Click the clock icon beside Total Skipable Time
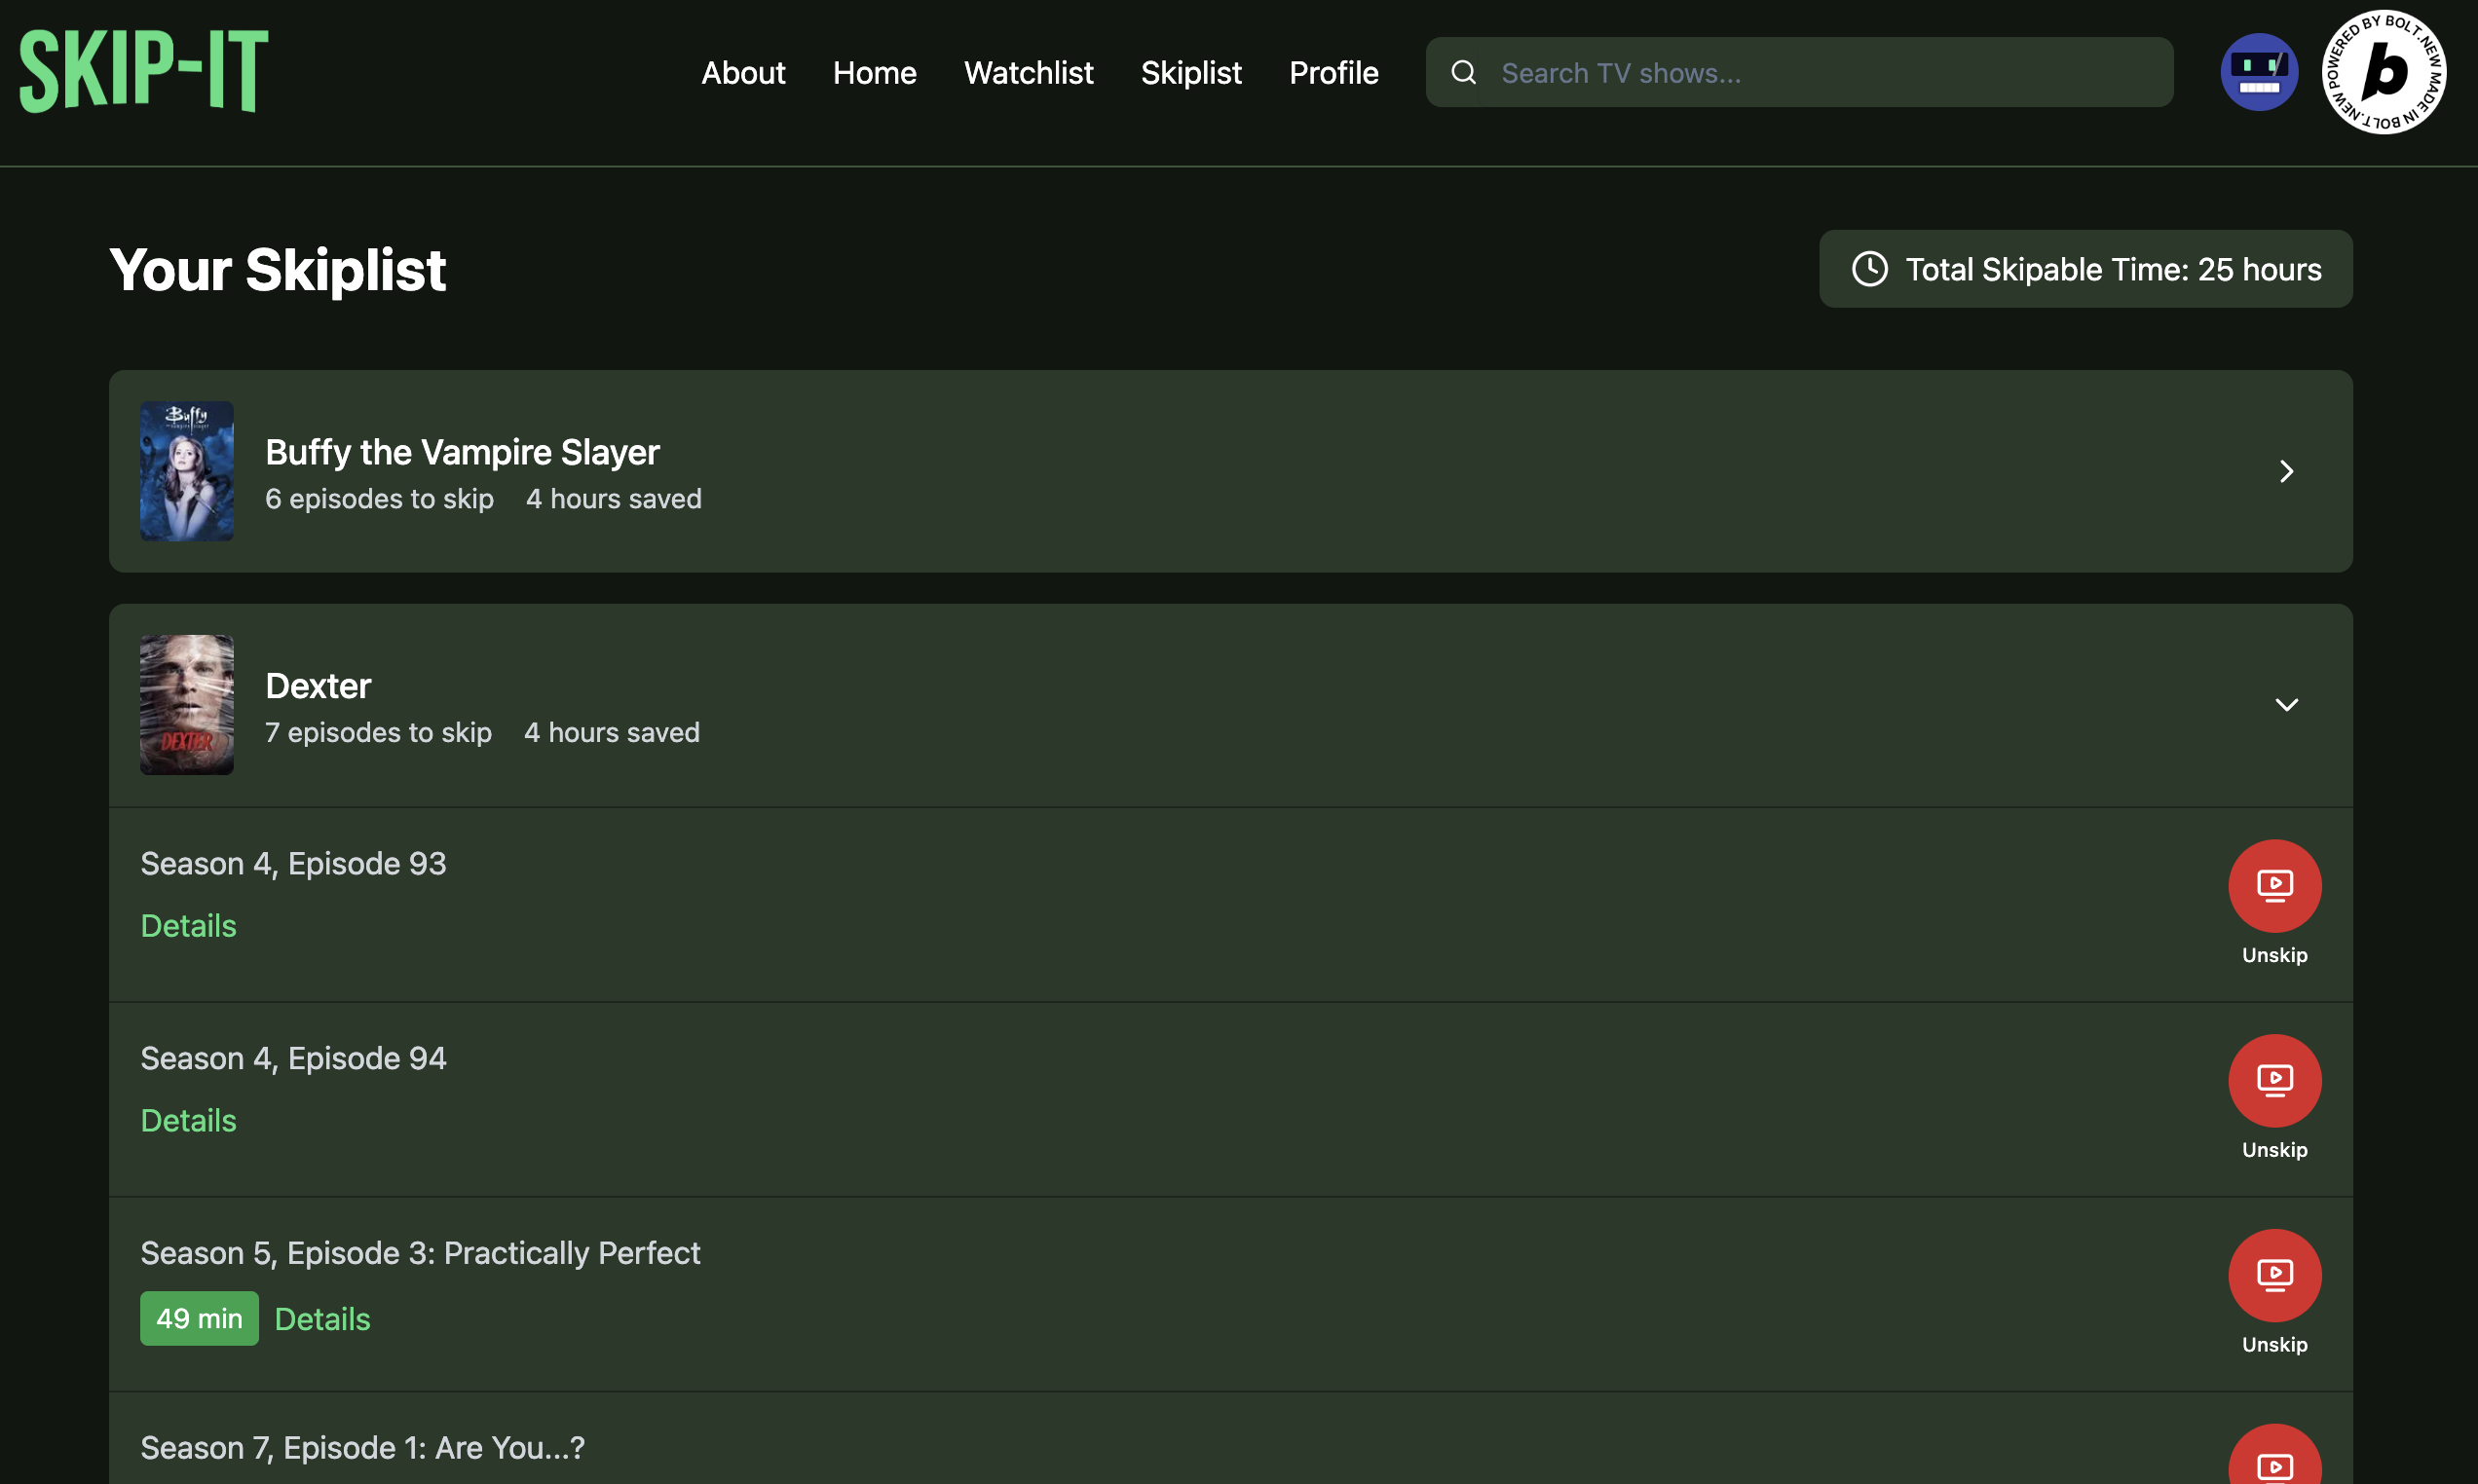This screenshot has height=1484, width=2478. [1869, 270]
